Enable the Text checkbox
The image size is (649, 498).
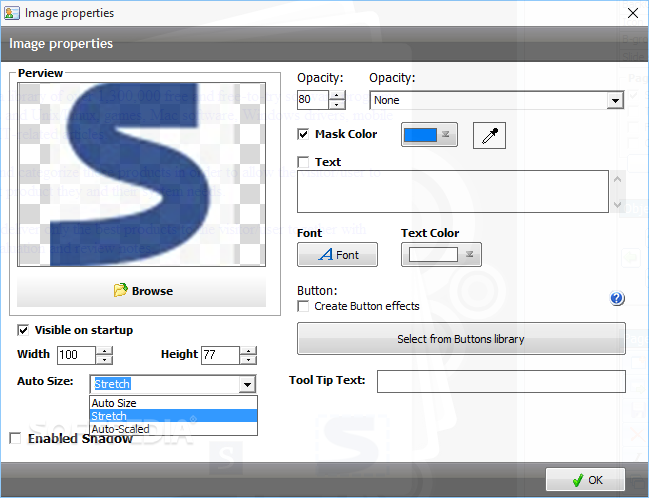tap(303, 162)
